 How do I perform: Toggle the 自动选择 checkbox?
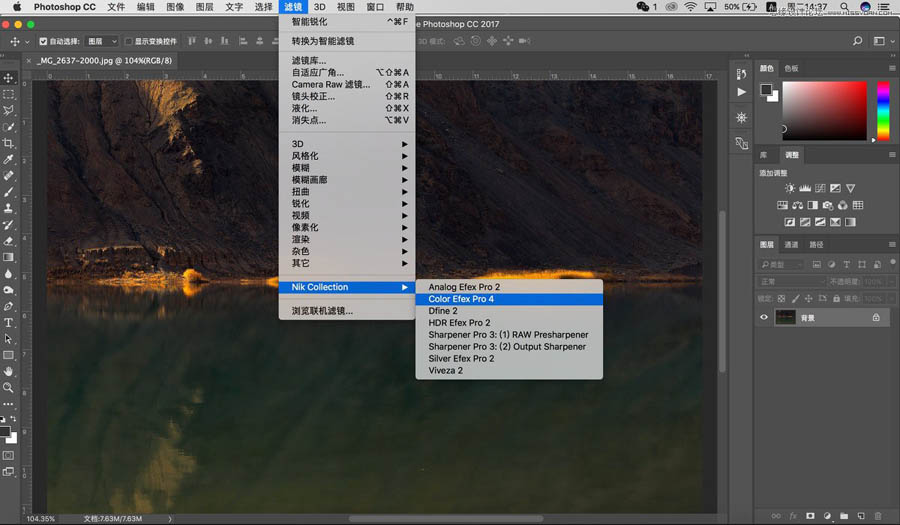pyautogui.click(x=42, y=41)
